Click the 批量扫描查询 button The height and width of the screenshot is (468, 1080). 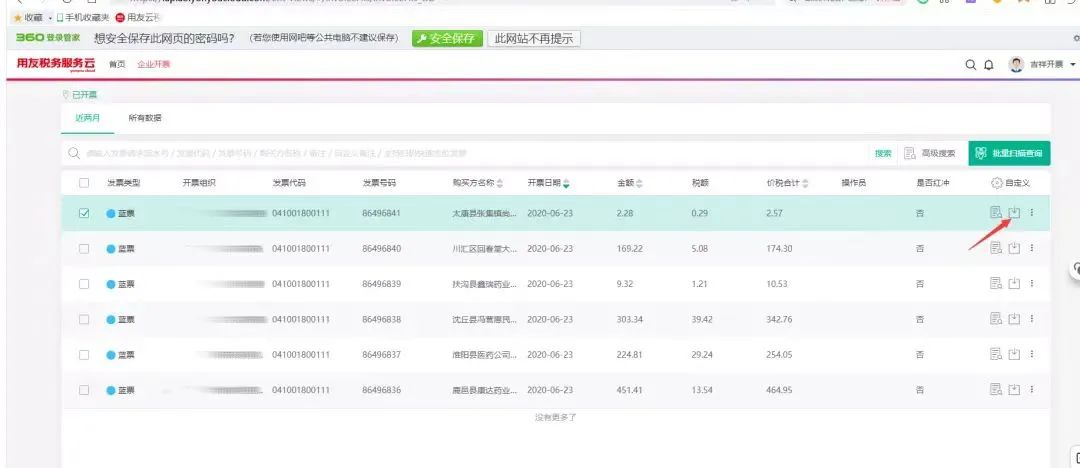1009,153
